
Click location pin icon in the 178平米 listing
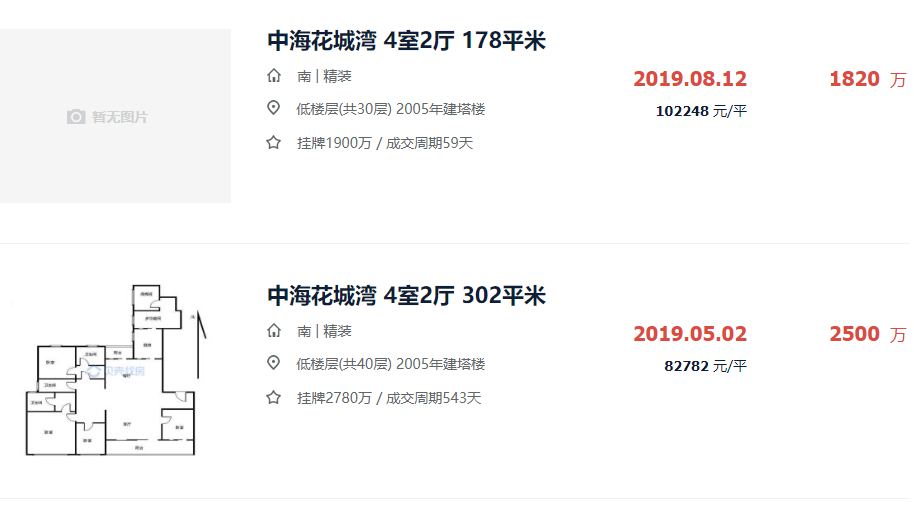[274, 109]
